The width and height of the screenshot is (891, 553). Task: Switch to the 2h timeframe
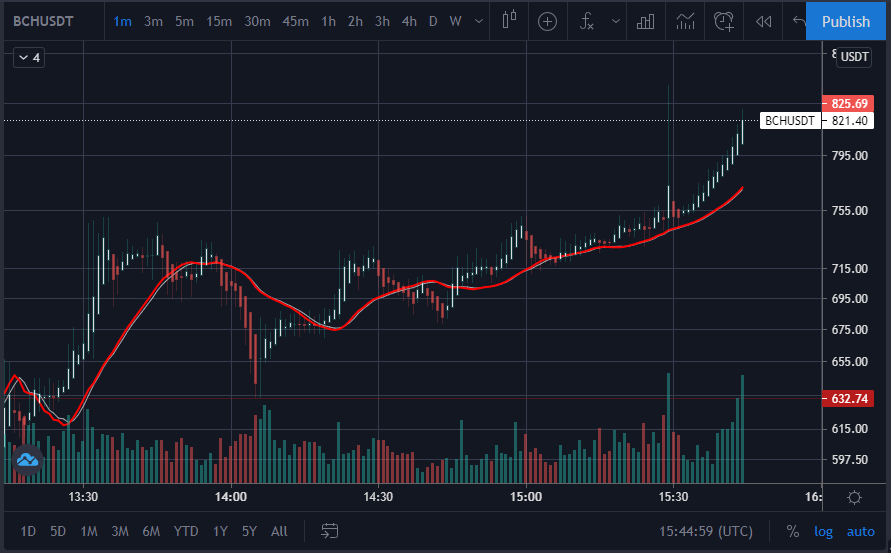tap(355, 22)
